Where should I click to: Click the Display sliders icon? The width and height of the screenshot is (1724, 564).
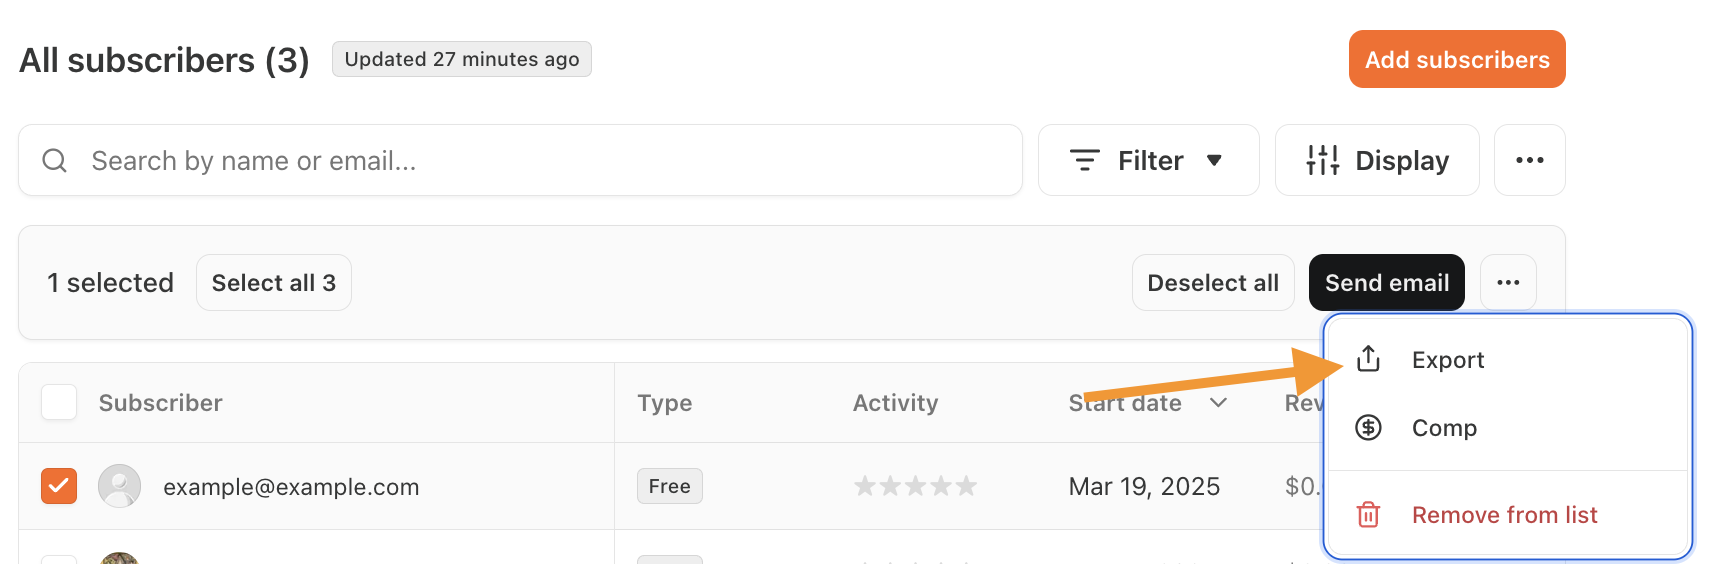tap(1322, 160)
